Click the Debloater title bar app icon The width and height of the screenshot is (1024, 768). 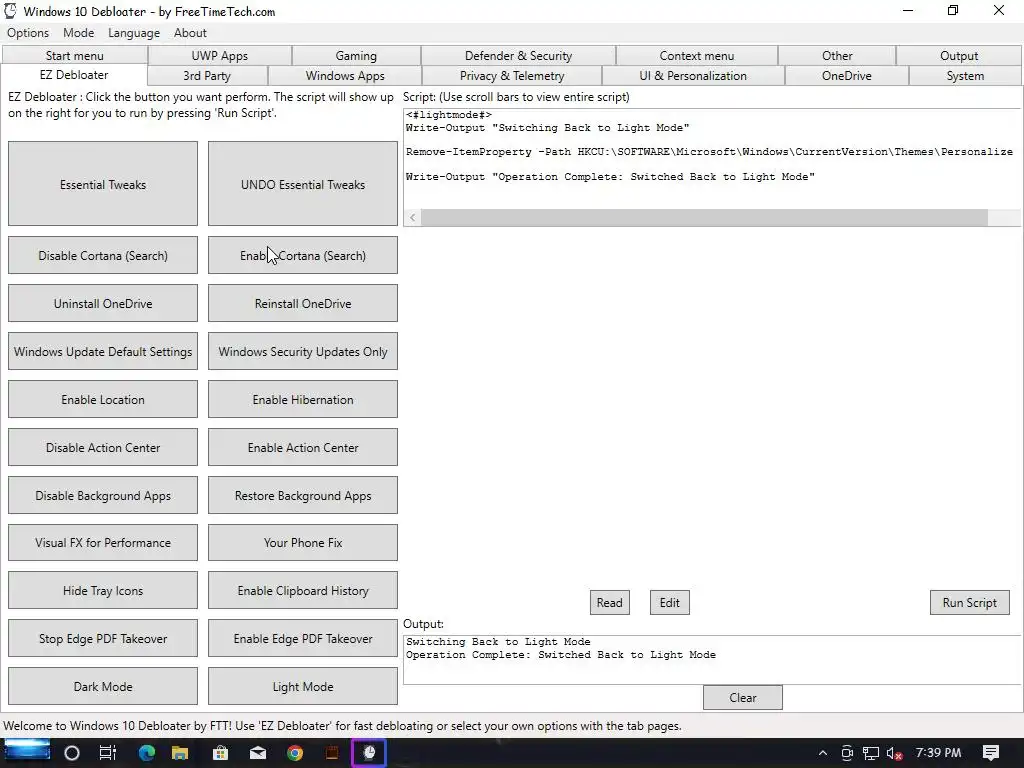10,11
